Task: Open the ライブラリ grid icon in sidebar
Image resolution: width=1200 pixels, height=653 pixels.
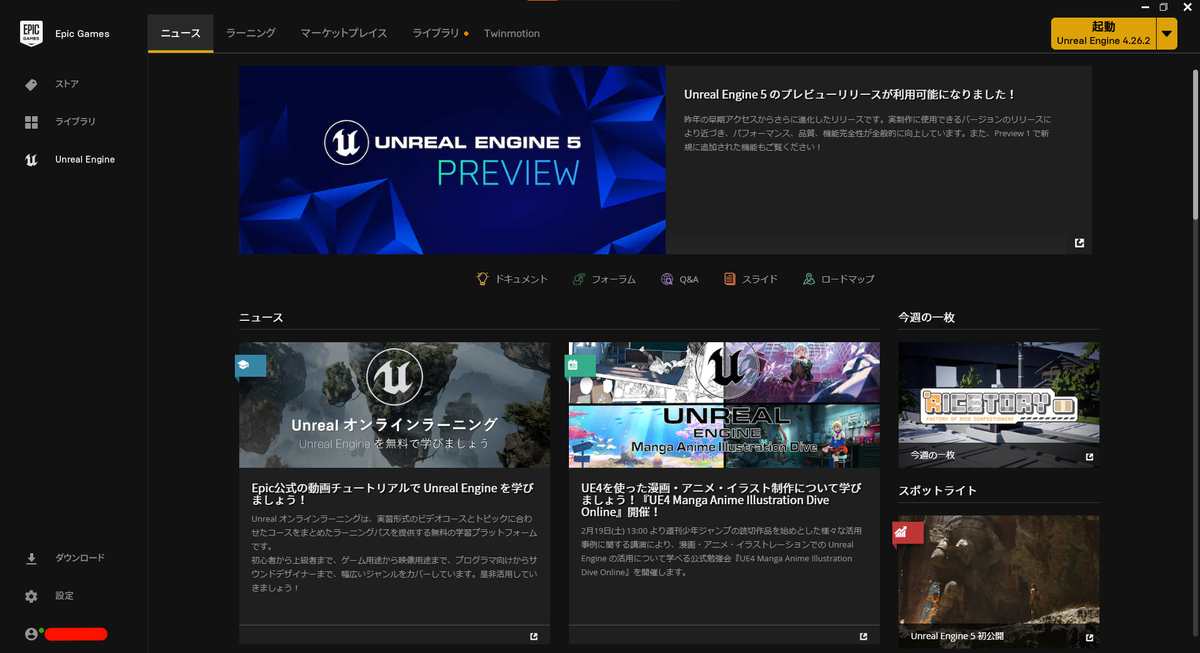Action: [31, 122]
